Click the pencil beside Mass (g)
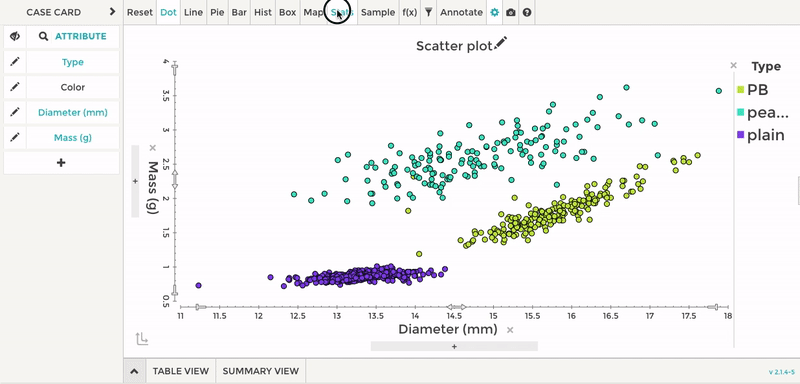Viewport: 800px width, 384px height. tap(15, 137)
